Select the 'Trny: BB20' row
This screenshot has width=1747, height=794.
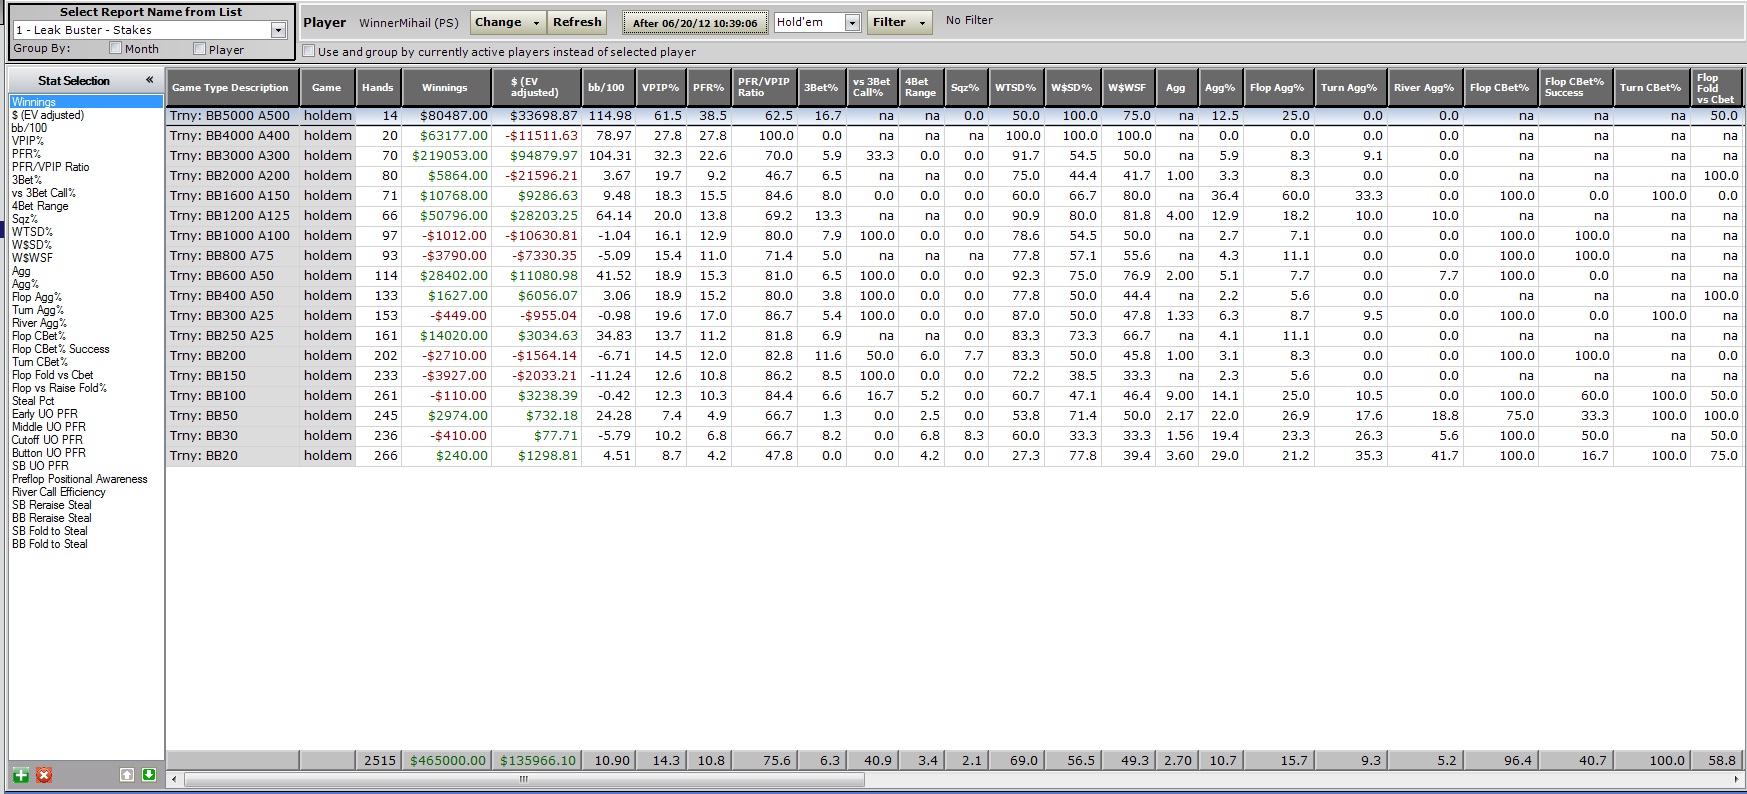pos(955,456)
